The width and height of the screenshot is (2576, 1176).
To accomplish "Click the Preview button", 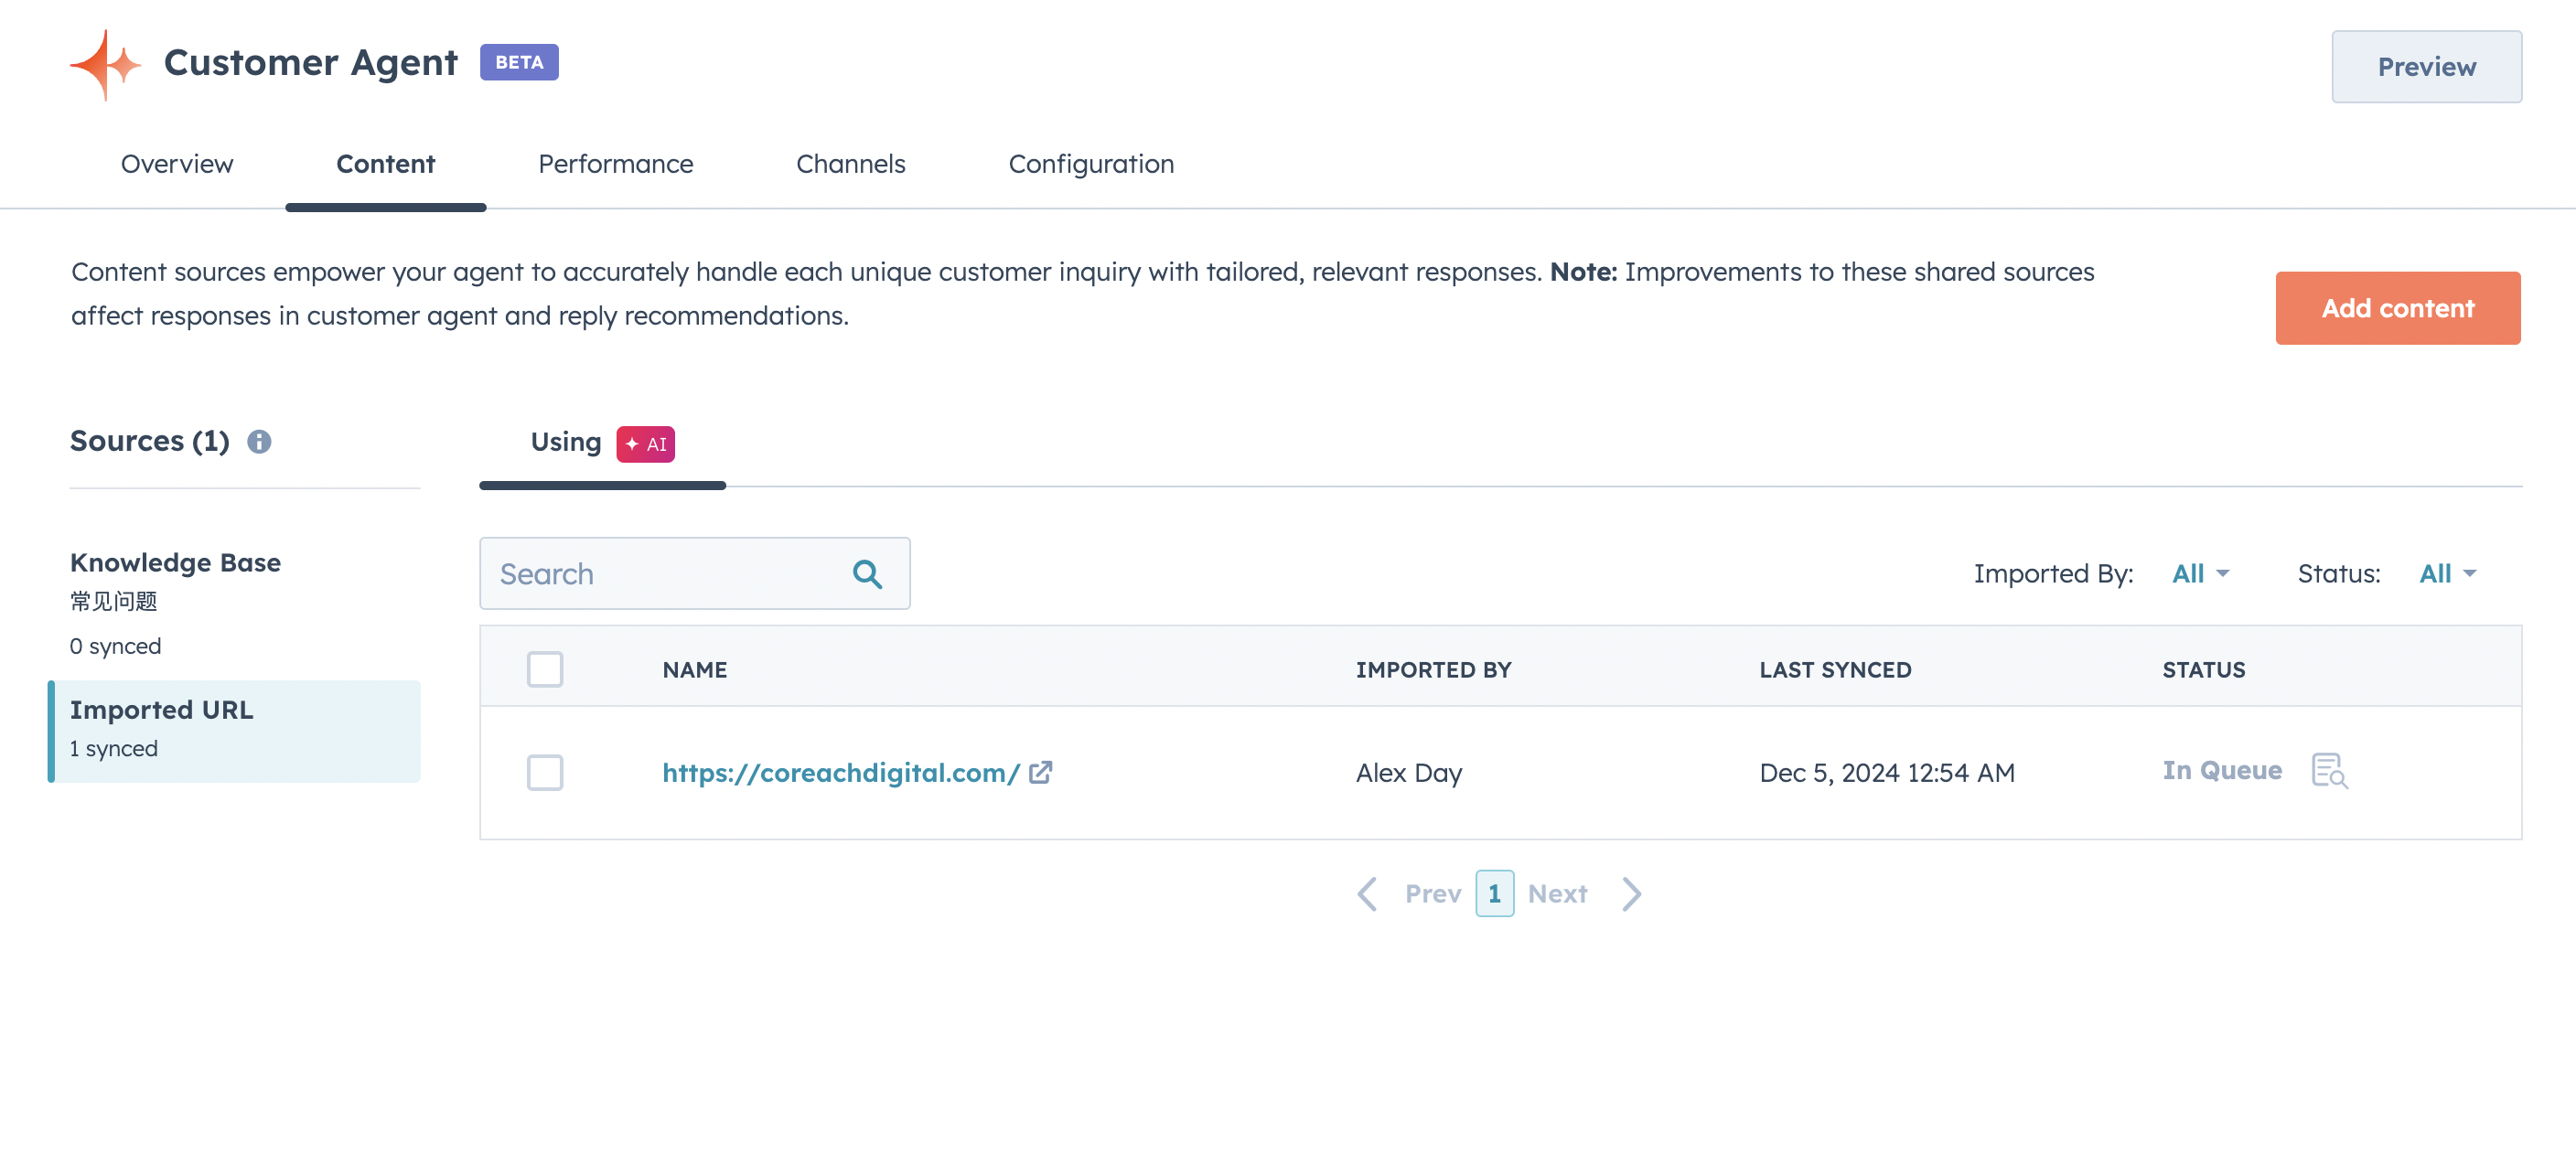I will point(2426,67).
